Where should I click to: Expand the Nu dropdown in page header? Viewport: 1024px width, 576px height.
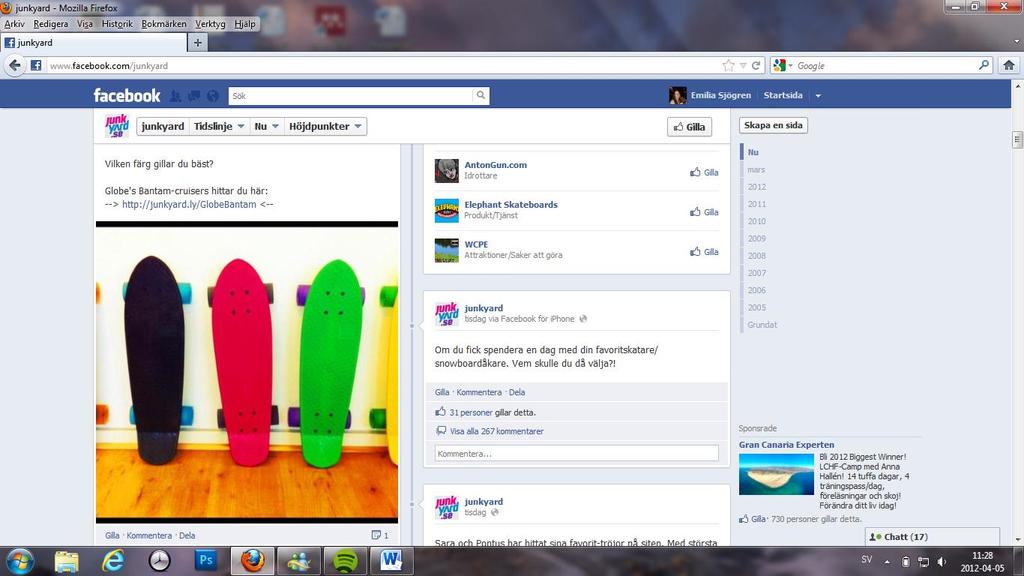[266, 126]
